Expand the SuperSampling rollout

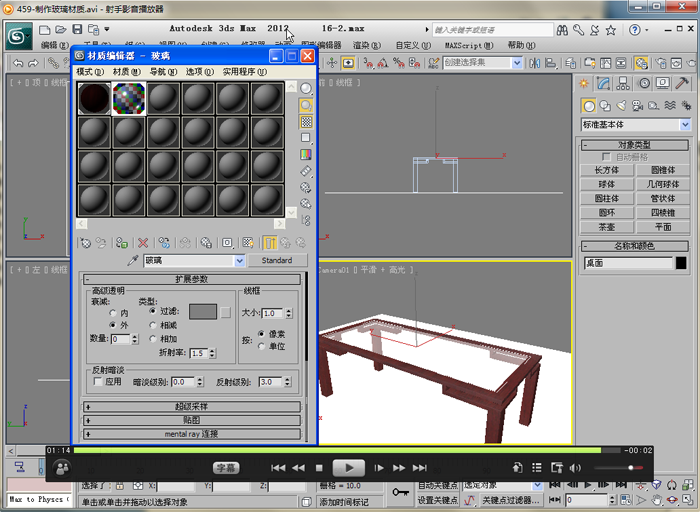pos(192,407)
